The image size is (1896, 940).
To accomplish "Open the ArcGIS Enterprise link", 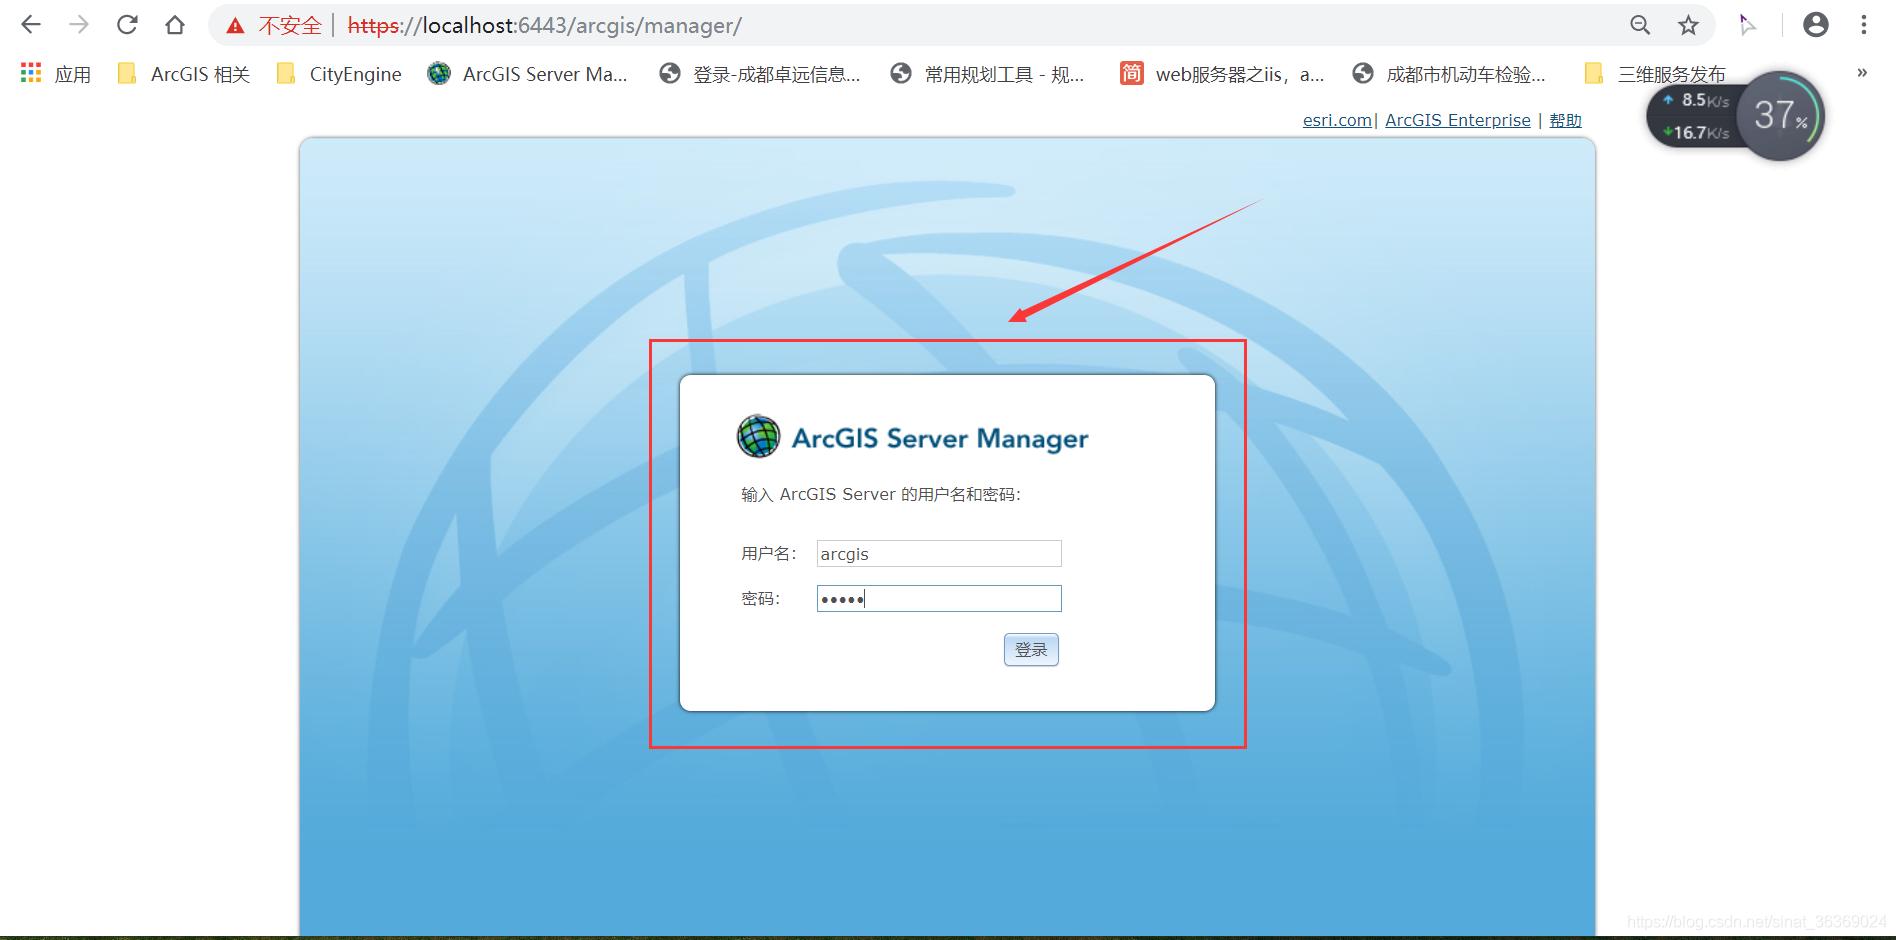I will click(1457, 120).
